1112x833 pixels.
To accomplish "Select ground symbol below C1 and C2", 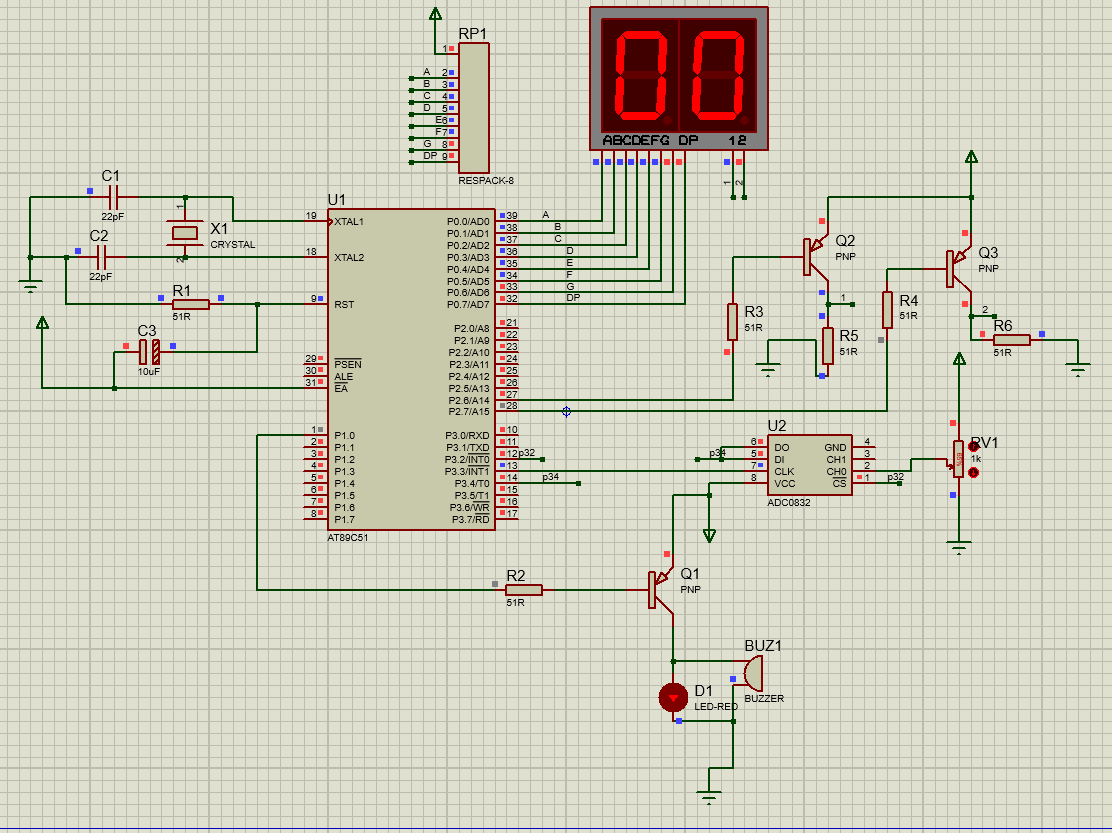I will [x=30, y=286].
